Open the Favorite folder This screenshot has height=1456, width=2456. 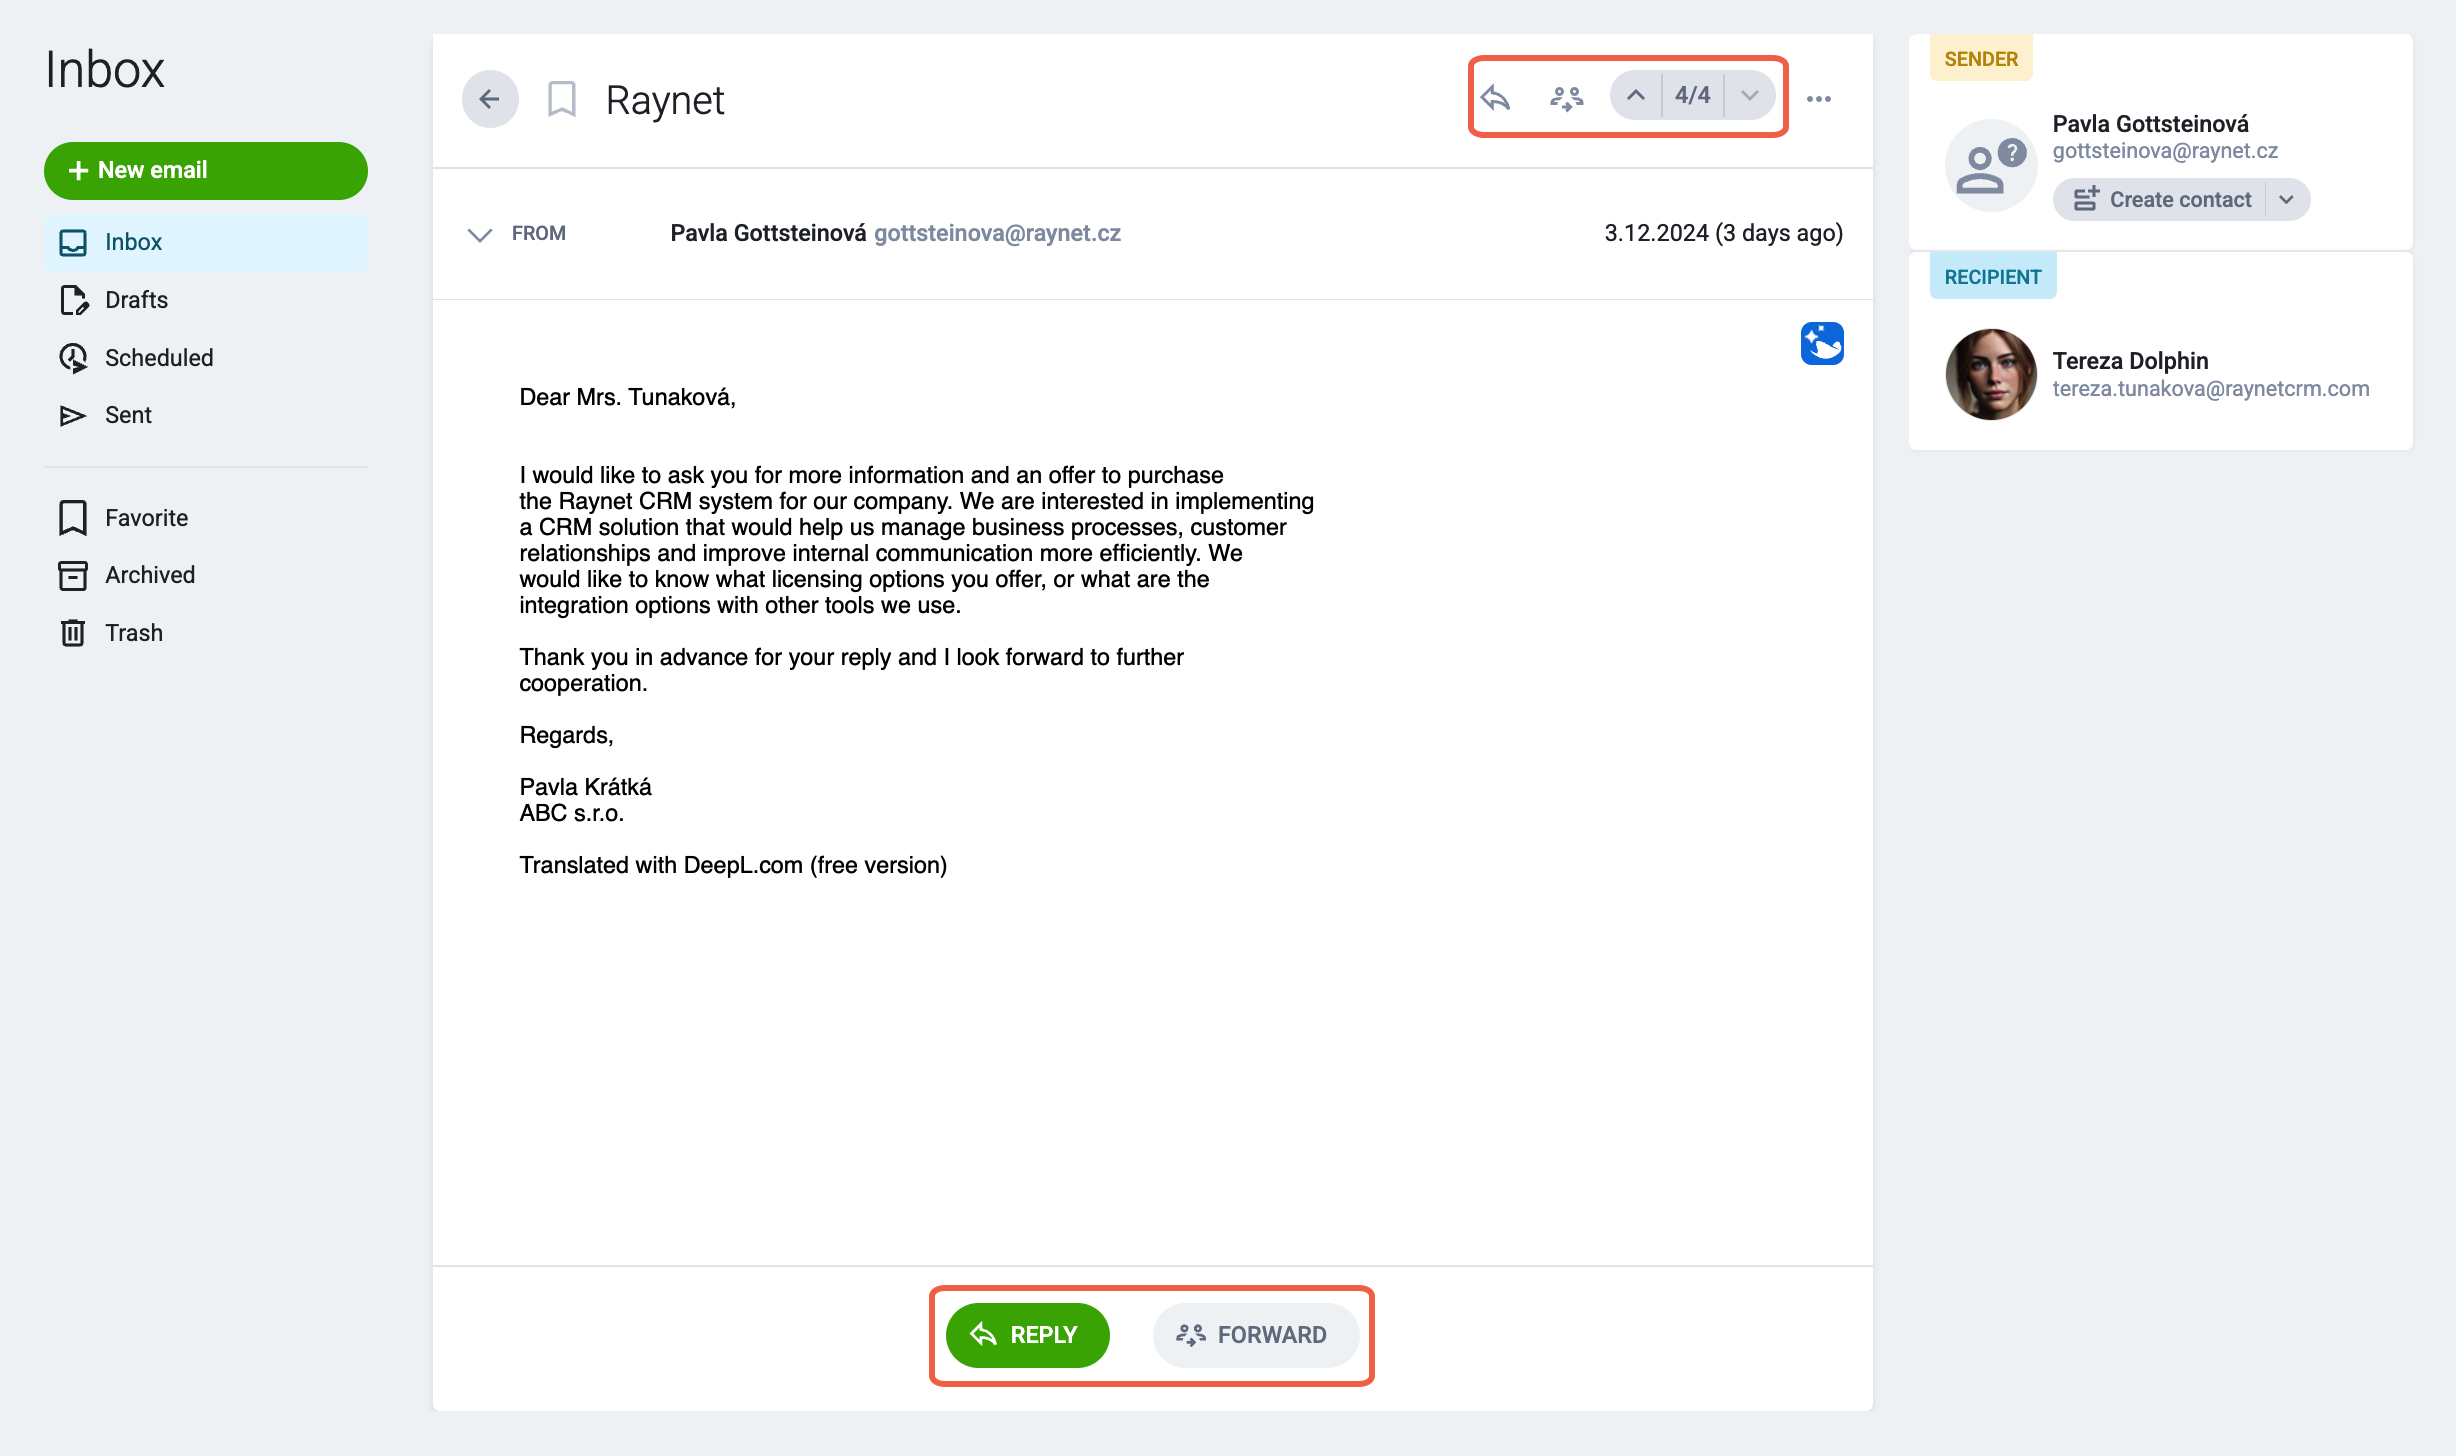coord(206,518)
